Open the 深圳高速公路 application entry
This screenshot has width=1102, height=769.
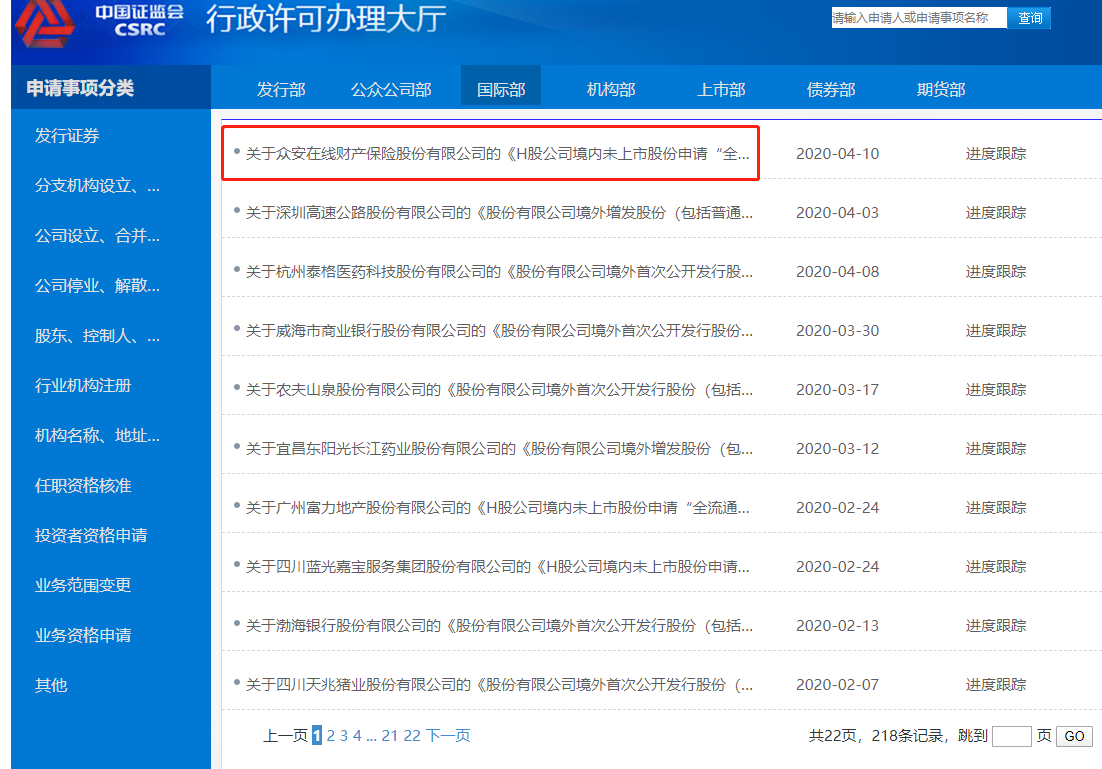point(499,213)
